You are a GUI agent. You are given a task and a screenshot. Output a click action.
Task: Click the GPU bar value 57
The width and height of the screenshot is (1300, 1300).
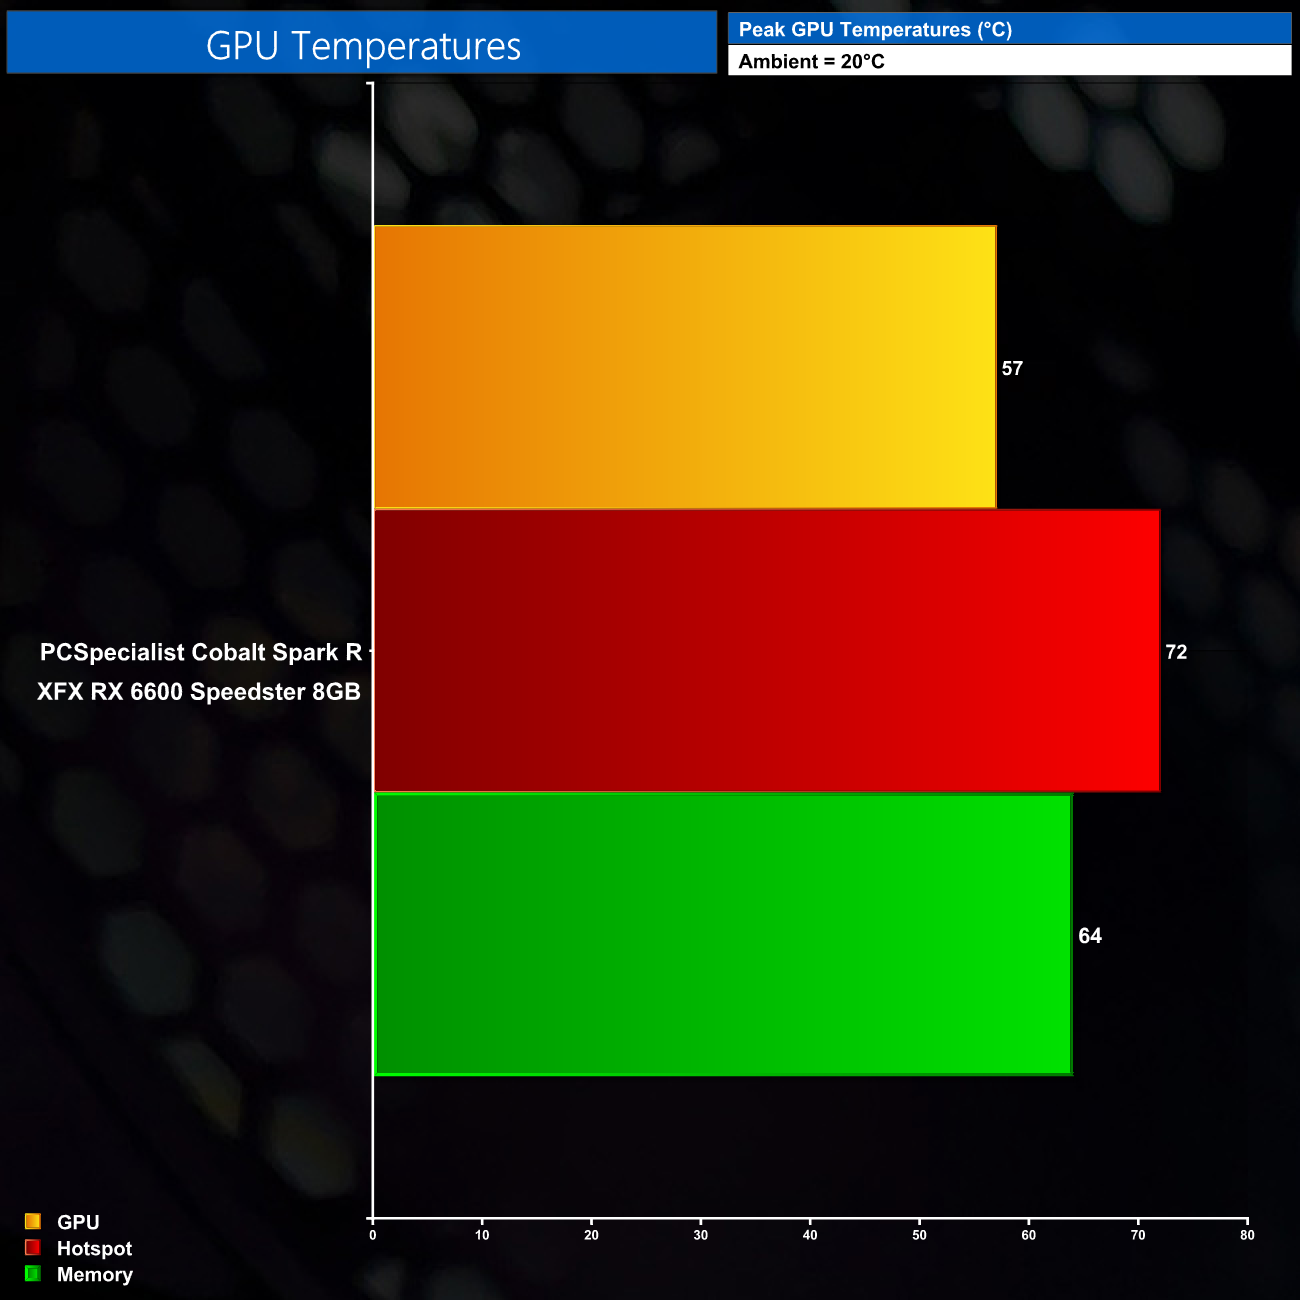tap(1012, 368)
